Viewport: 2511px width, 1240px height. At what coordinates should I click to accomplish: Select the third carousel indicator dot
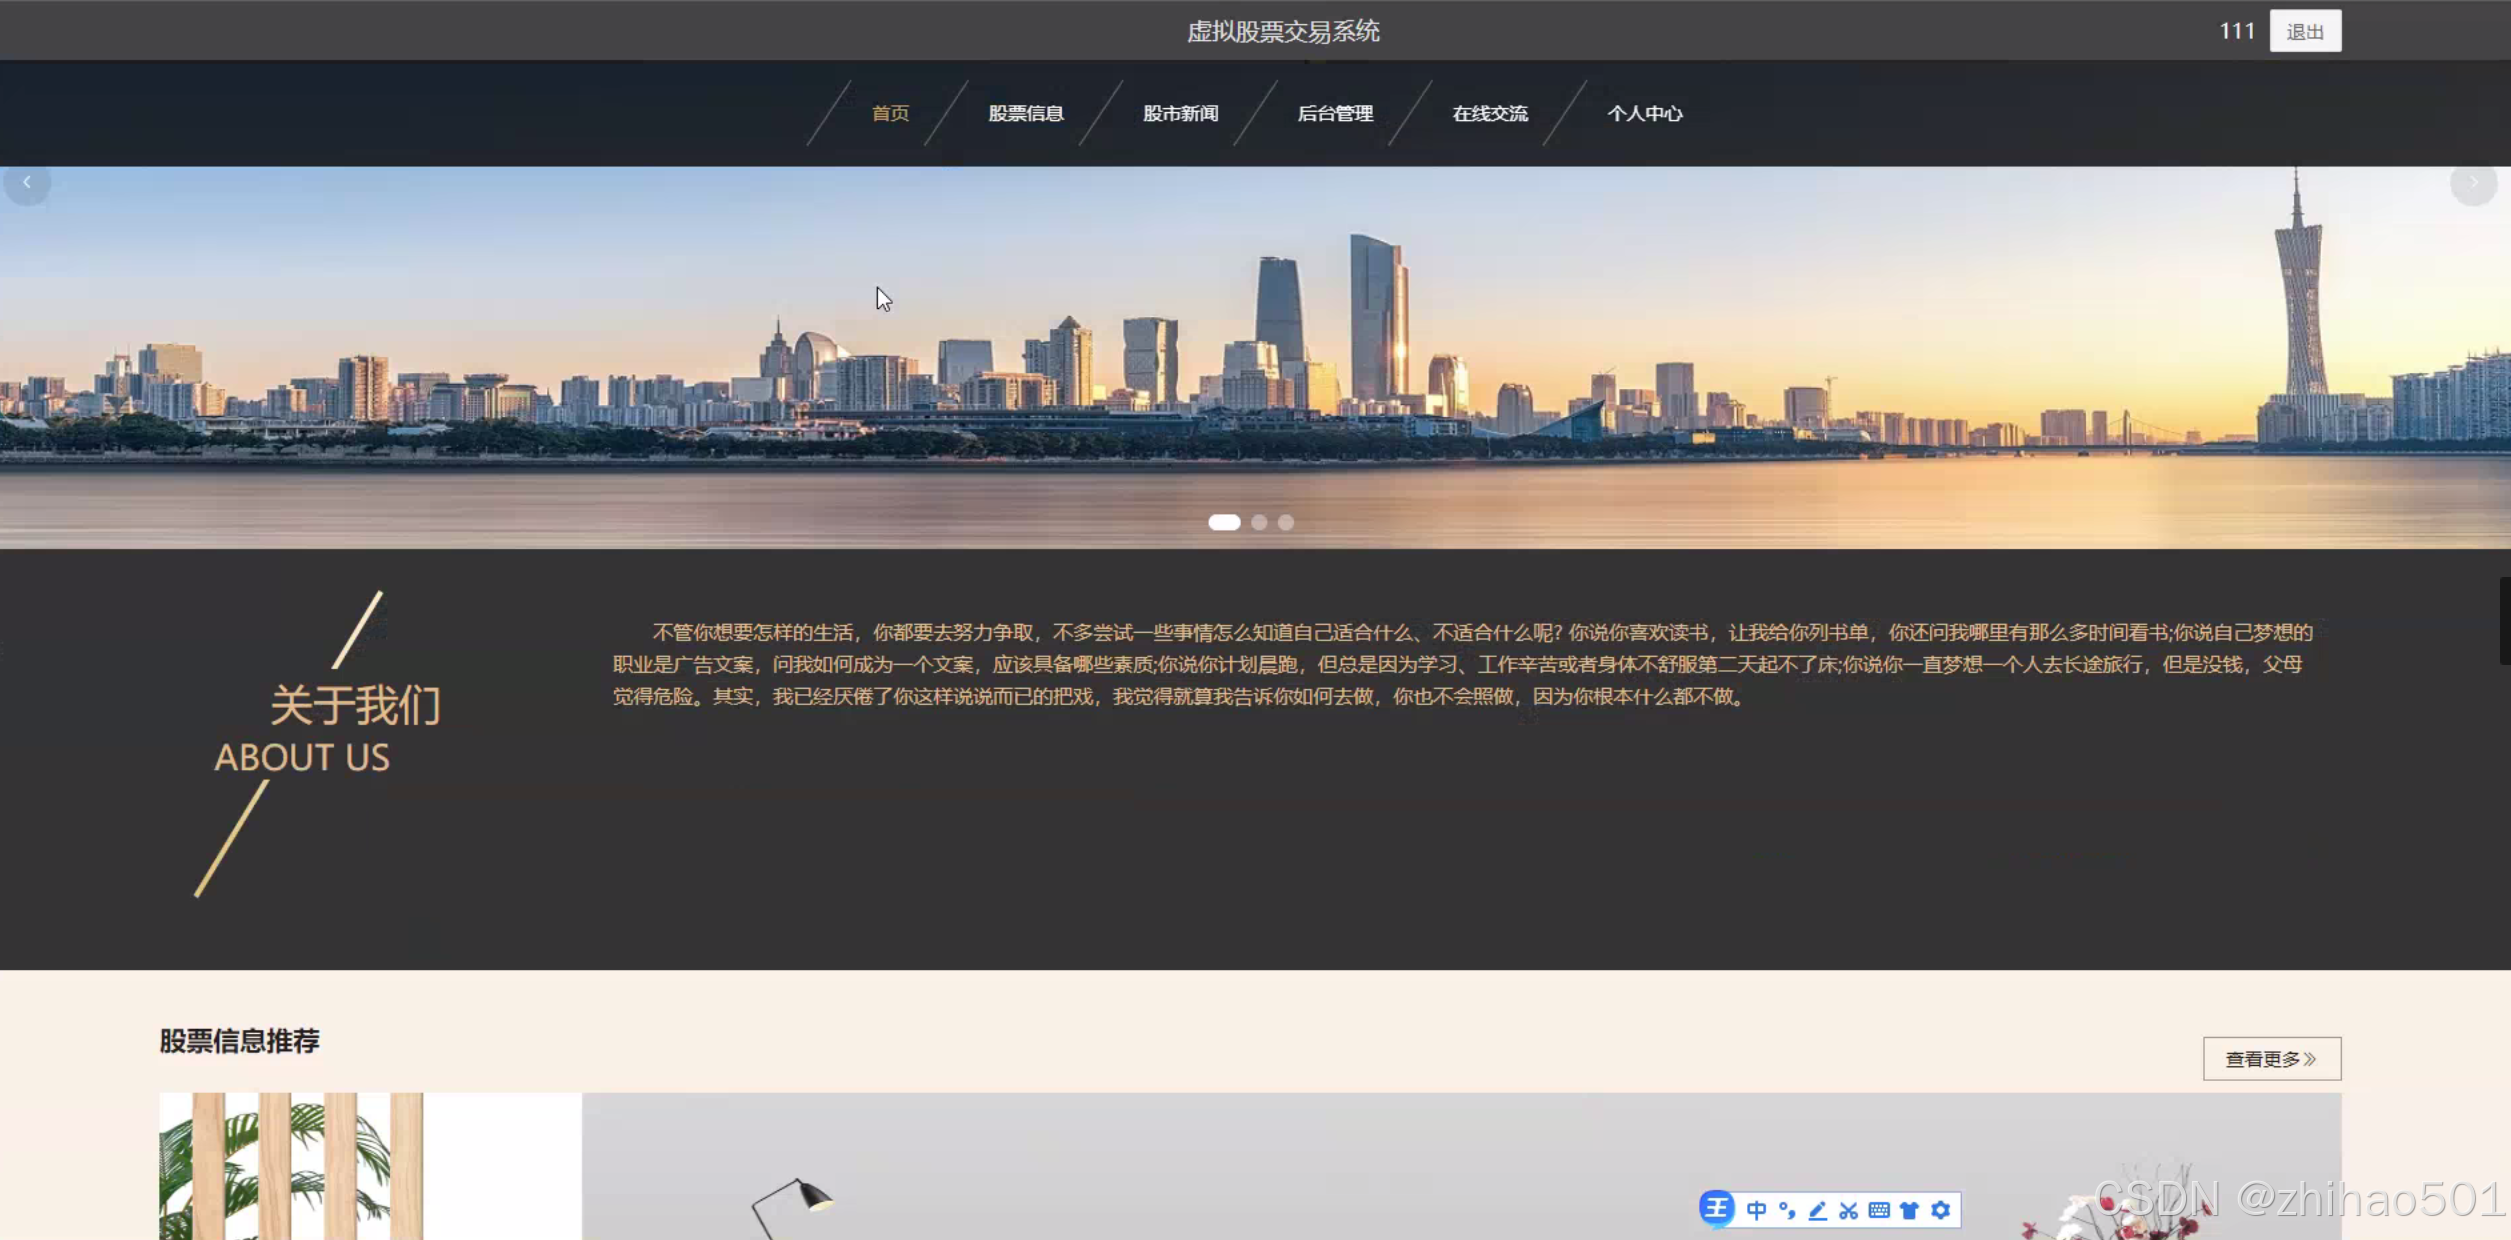click(x=1286, y=522)
